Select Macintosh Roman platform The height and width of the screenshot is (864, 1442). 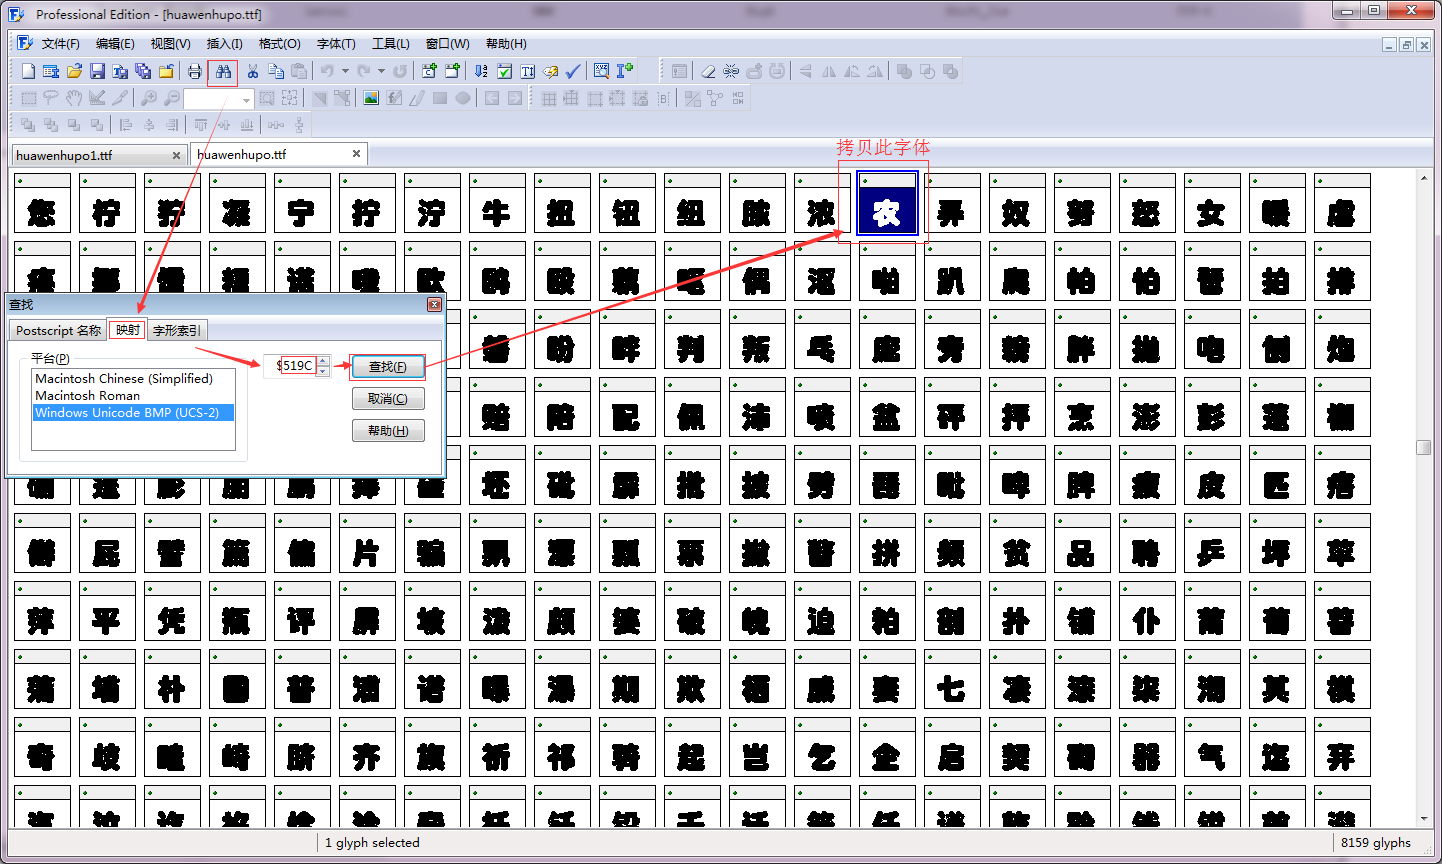click(133, 396)
